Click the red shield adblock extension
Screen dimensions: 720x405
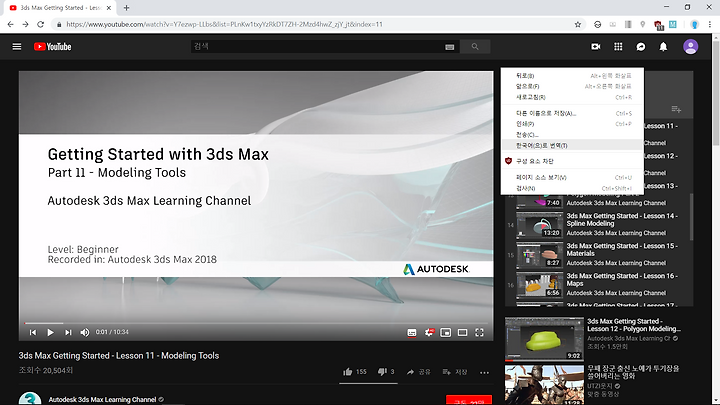pos(658,25)
